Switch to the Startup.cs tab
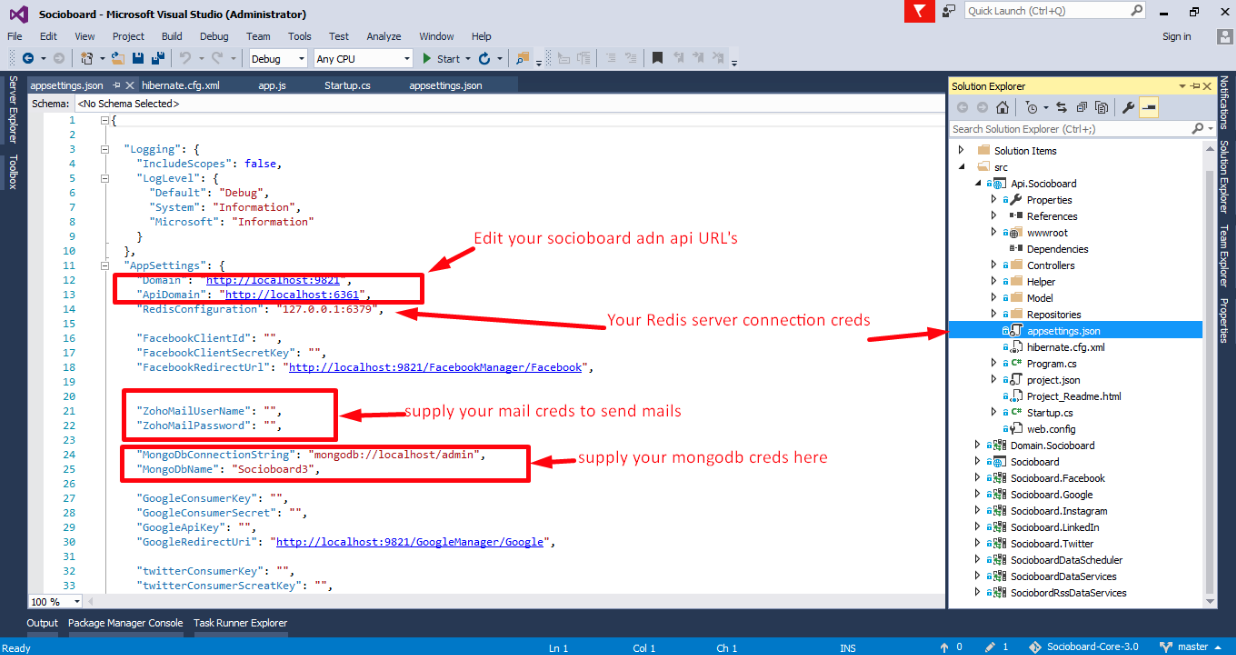This screenshot has height=655, width=1236. click(x=347, y=86)
